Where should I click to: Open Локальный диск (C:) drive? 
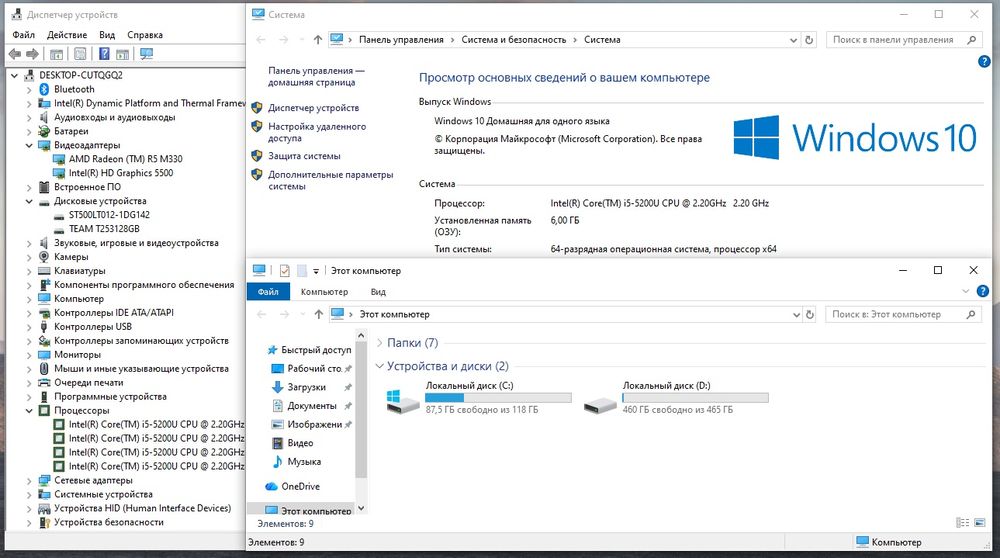(x=478, y=398)
